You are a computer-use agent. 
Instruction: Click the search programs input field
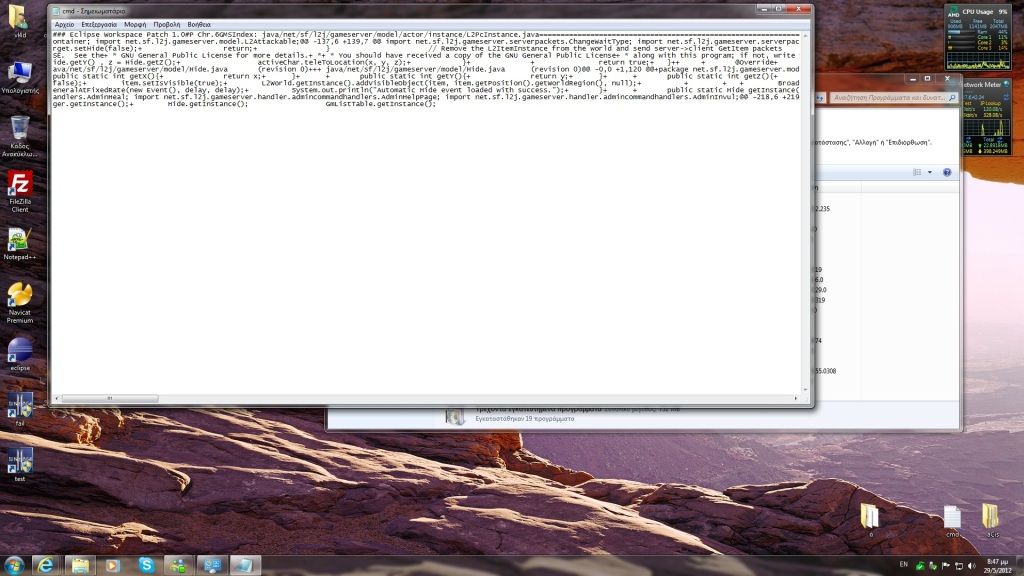[x=880, y=97]
